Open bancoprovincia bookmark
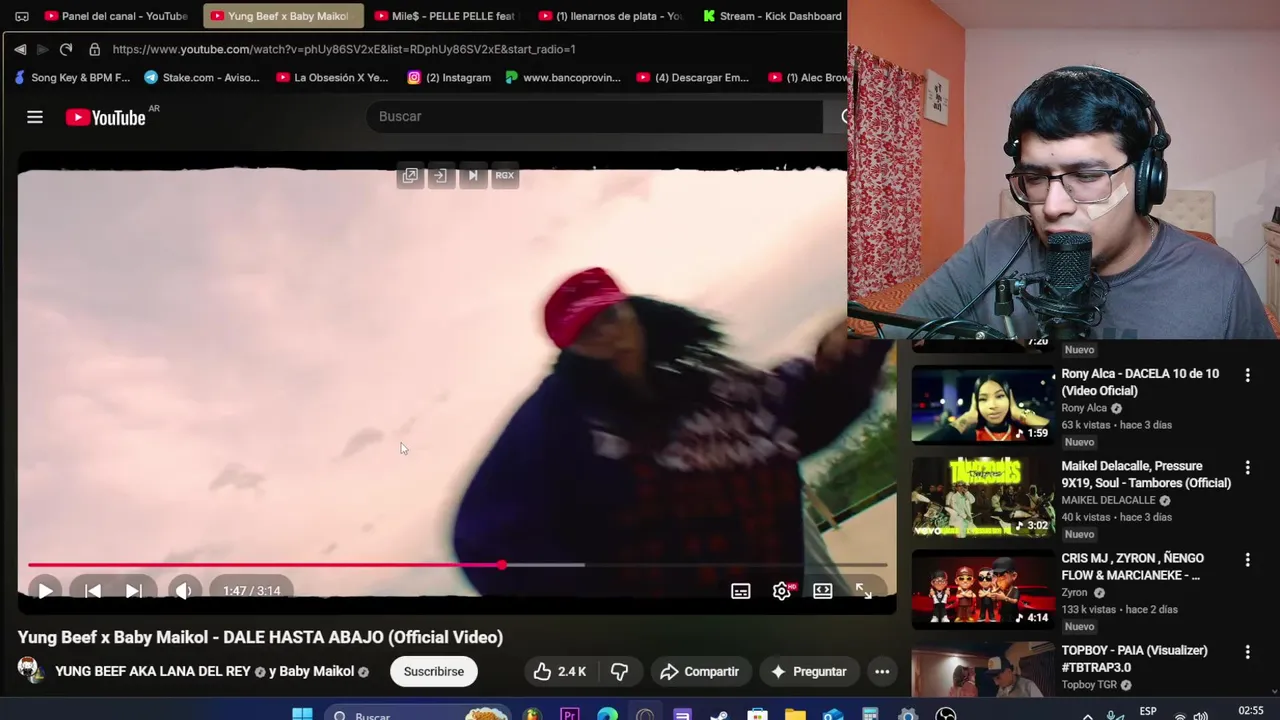This screenshot has width=1280, height=720. [563, 77]
